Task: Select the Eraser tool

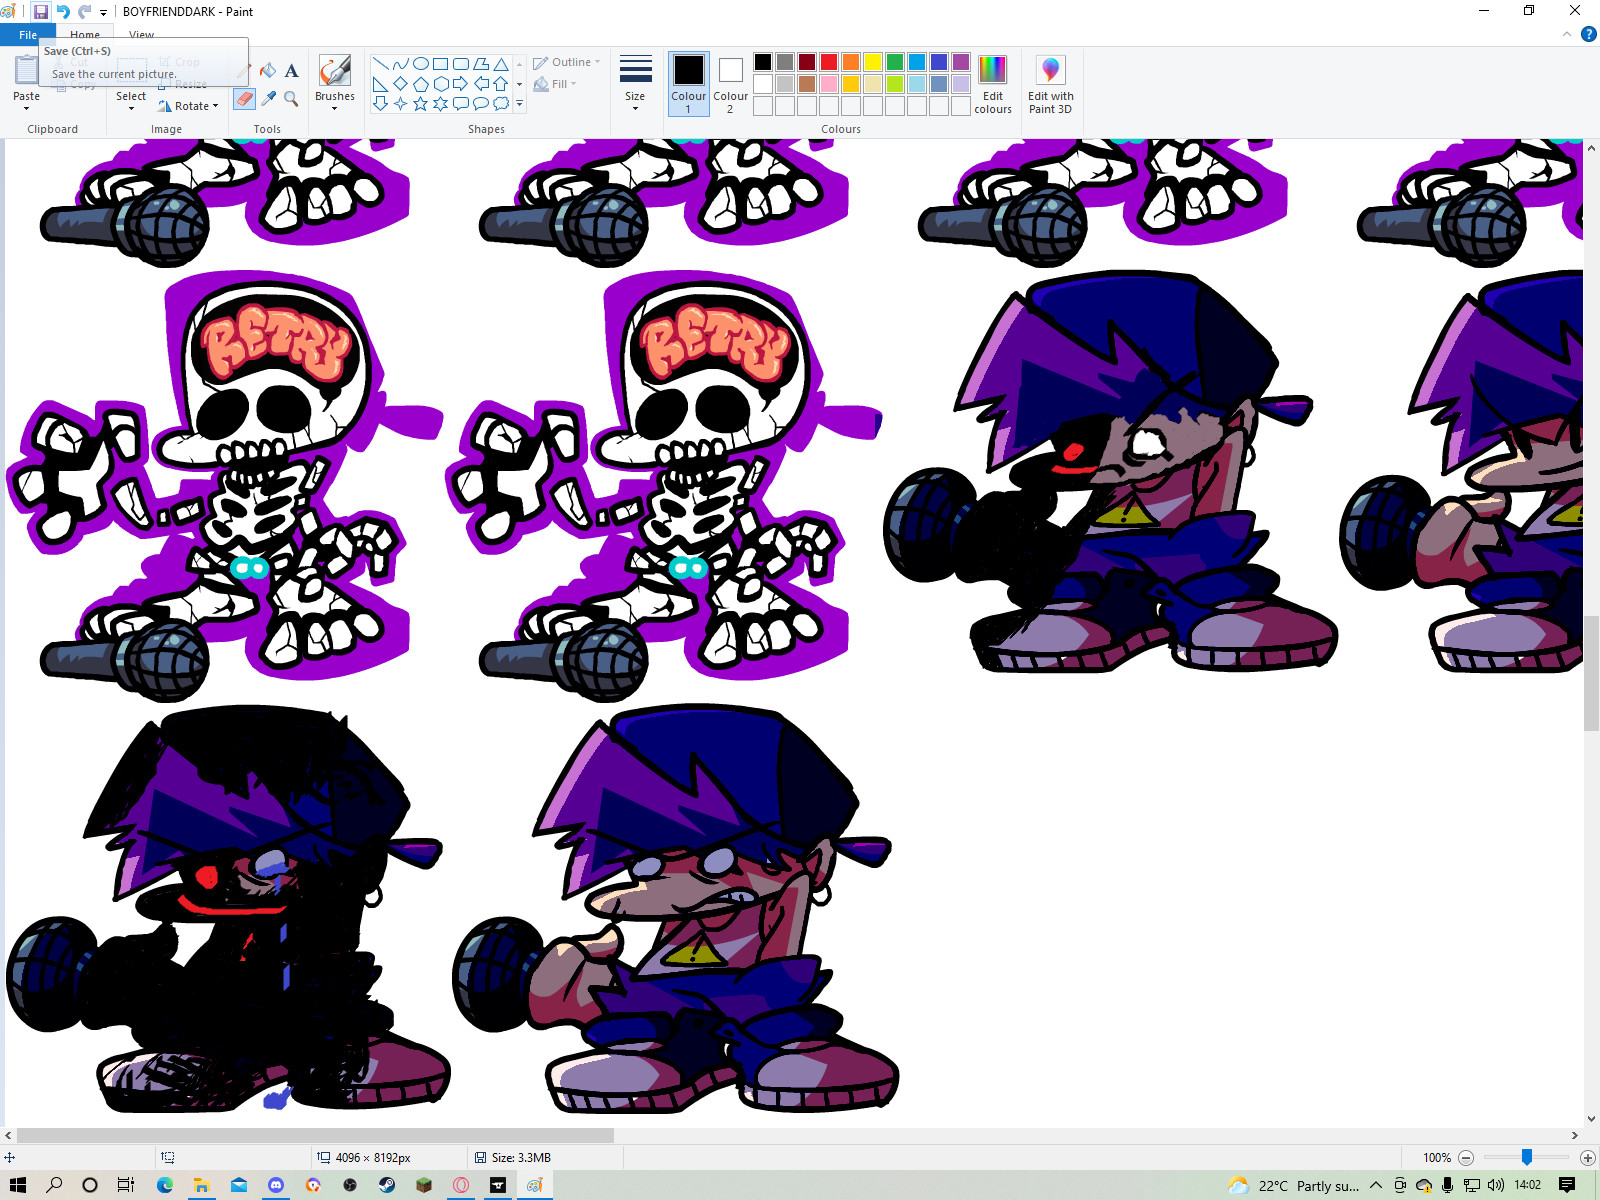Action: point(244,98)
